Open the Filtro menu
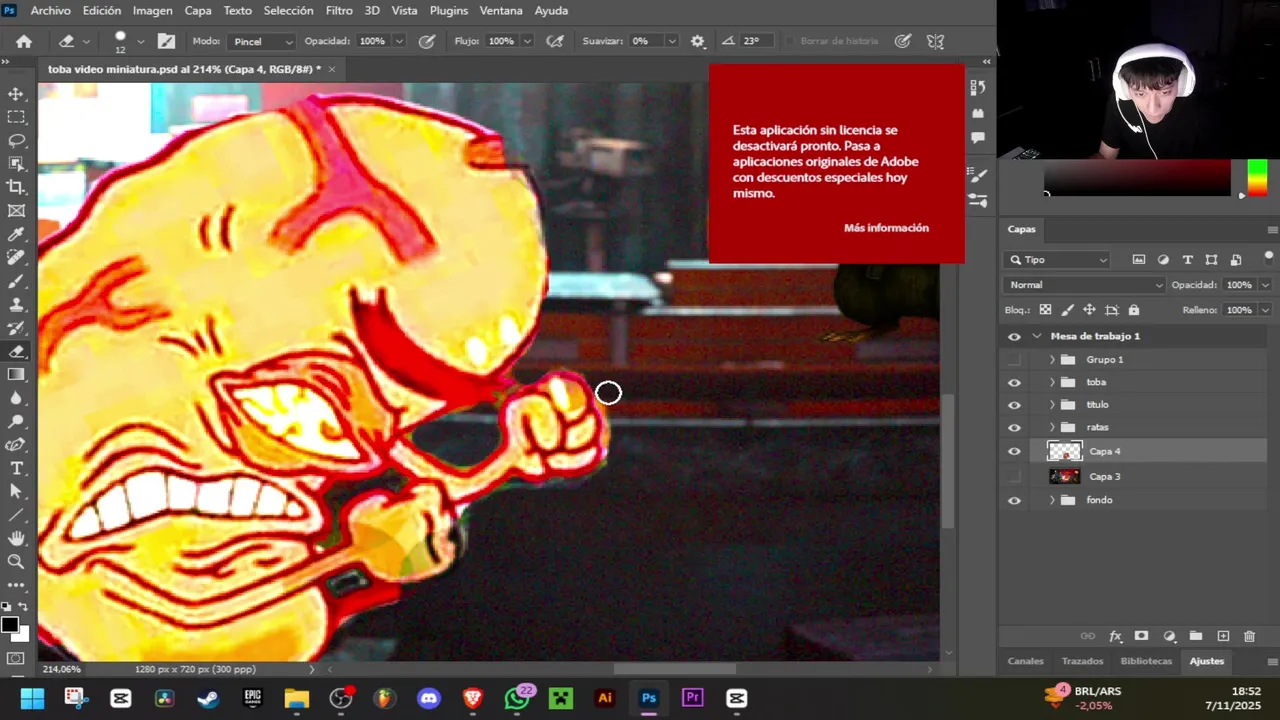Viewport: 1280px width, 720px height. [x=339, y=10]
